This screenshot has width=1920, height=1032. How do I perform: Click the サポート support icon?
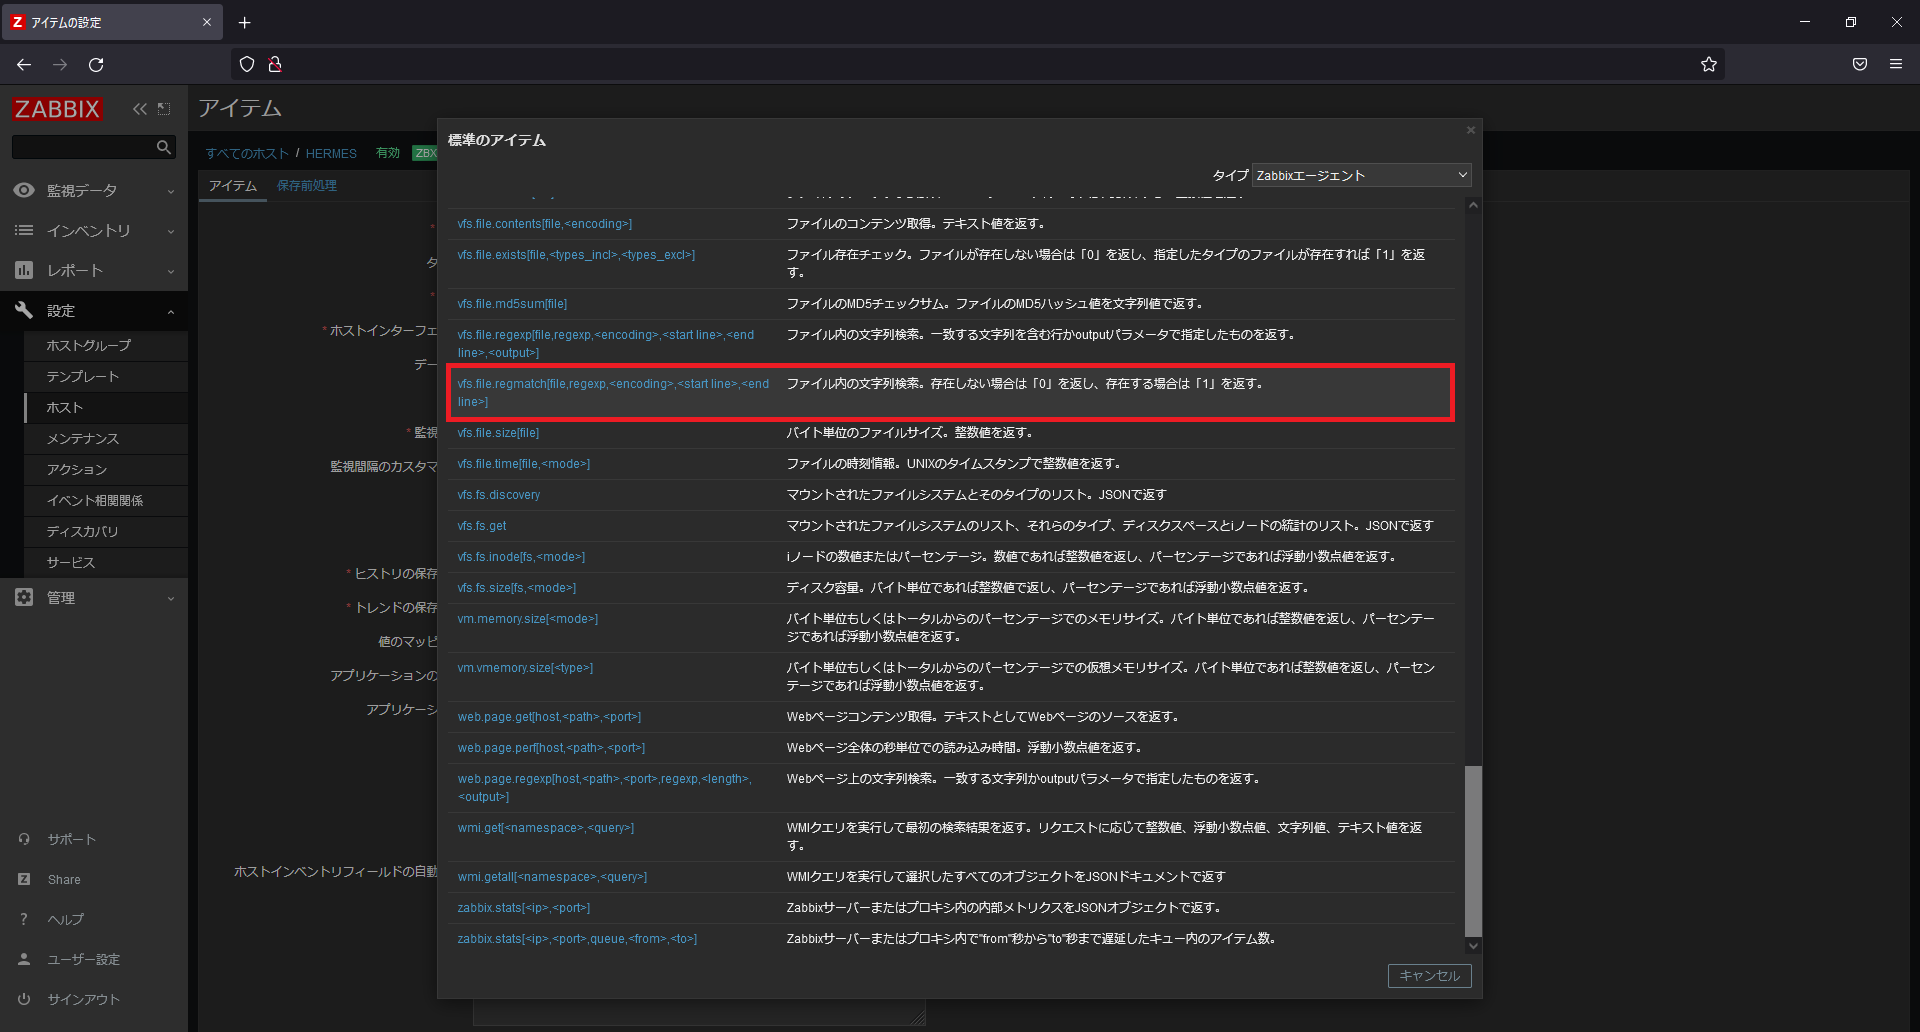click(x=23, y=839)
